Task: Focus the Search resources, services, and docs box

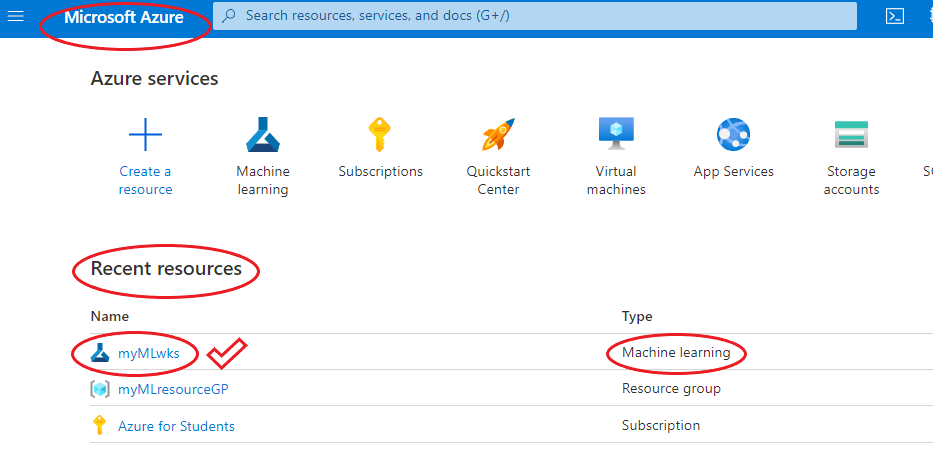Action: click(x=534, y=16)
